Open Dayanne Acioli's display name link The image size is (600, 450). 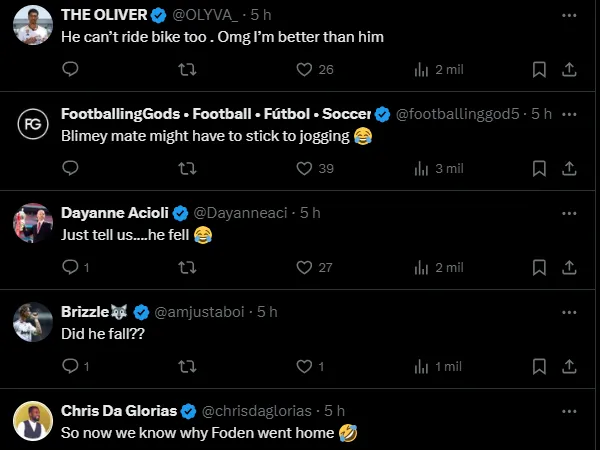tap(115, 213)
